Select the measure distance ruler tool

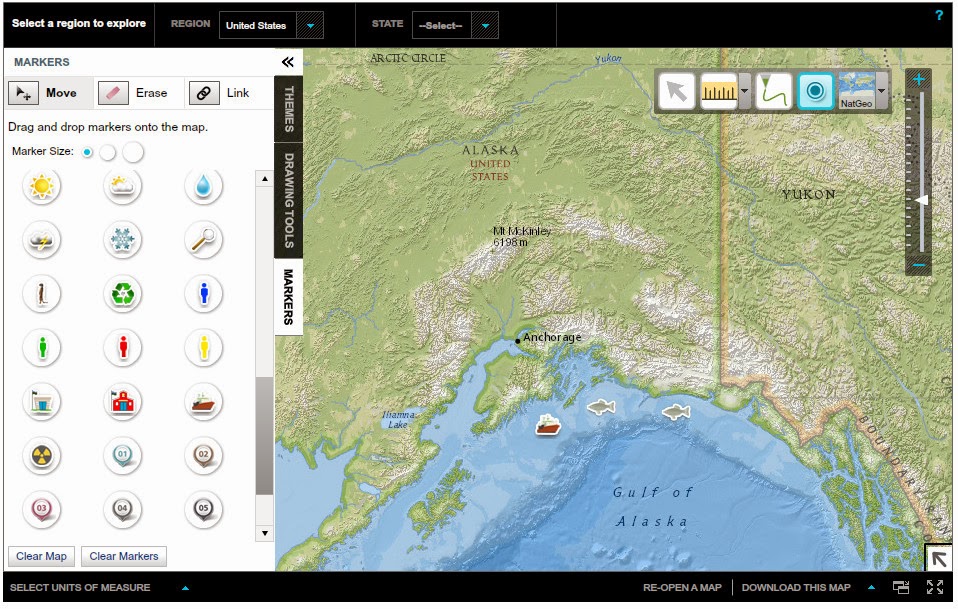[x=720, y=90]
